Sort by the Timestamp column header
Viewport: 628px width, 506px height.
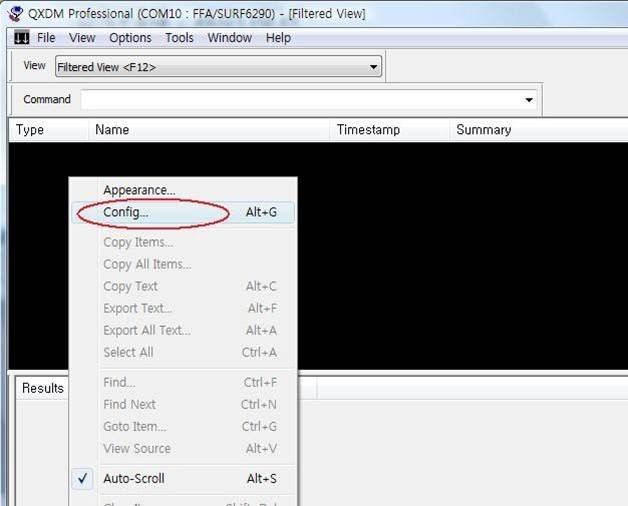tap(390, 130)
